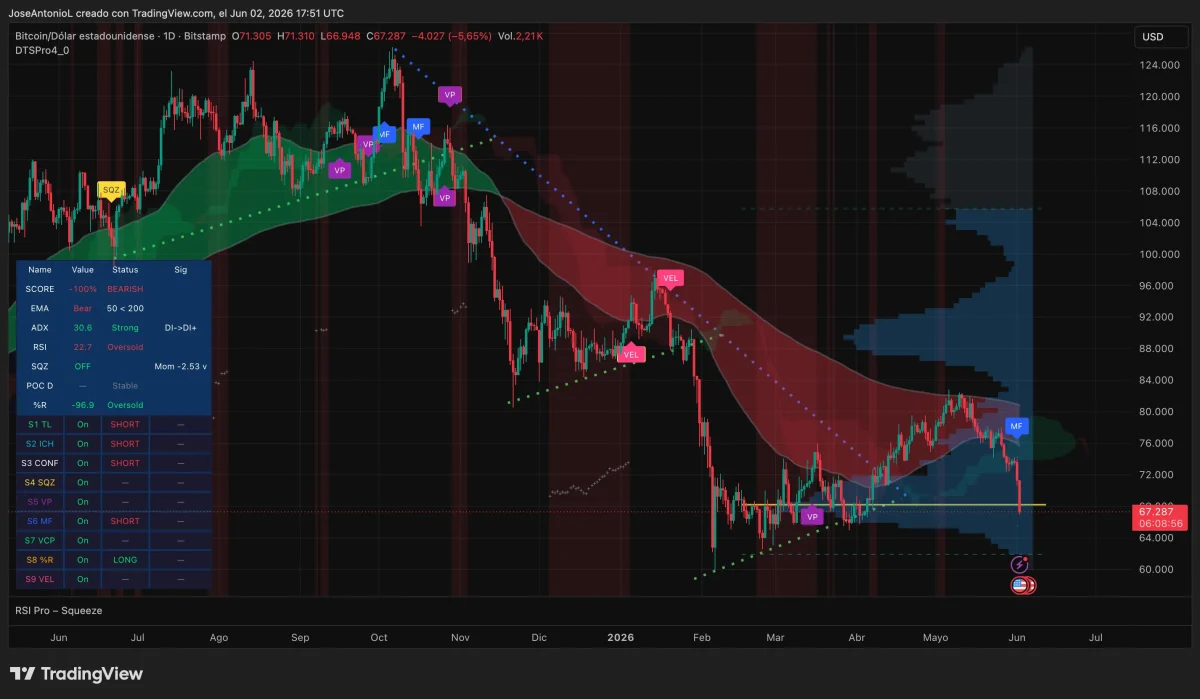Viewport: 1200px width, 699px height.
Task: Click the Mom -2.53 v cell
Action: (180, 366)
